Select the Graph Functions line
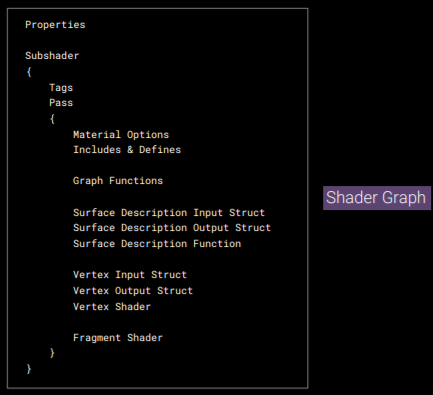 tap(118, 181)
